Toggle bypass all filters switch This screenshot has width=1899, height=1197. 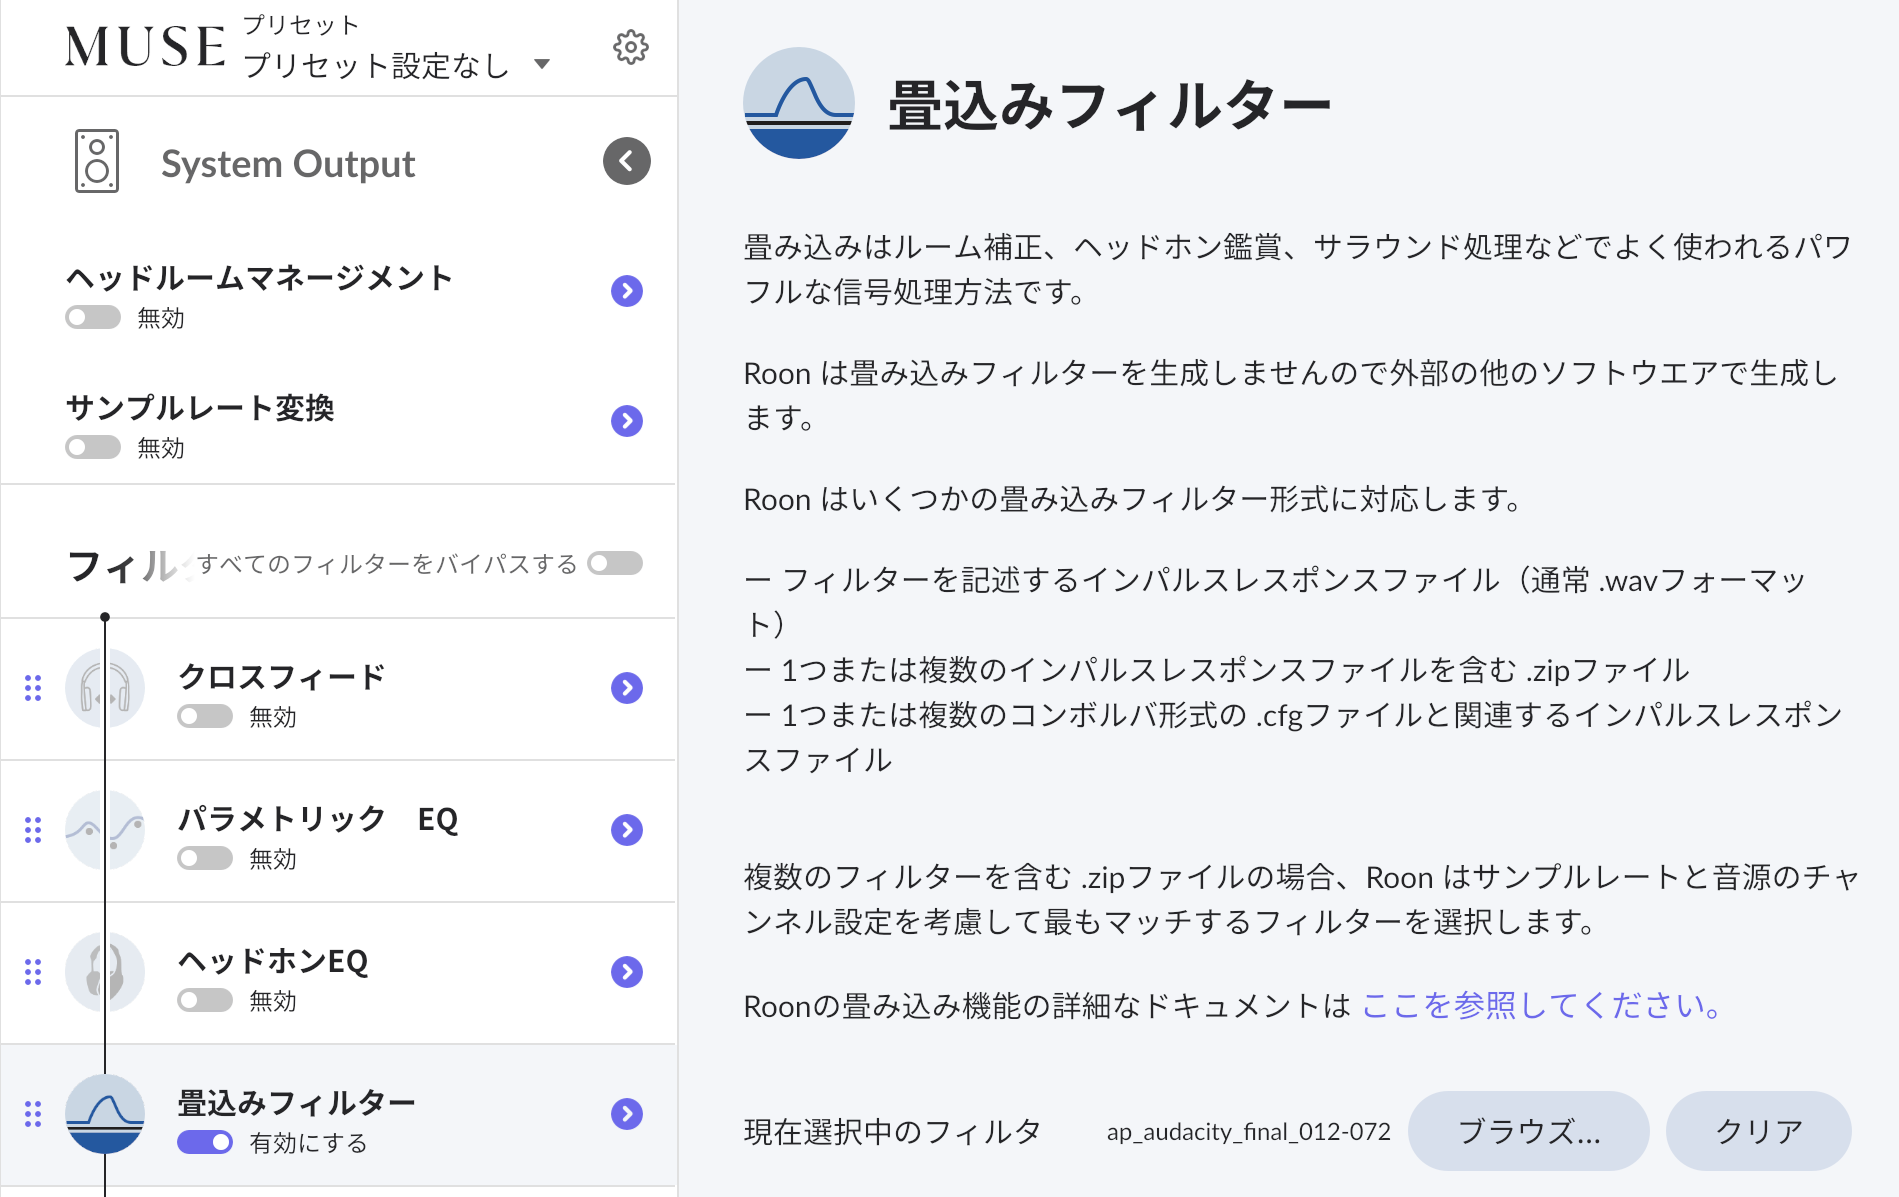click(x=615, y=564)
